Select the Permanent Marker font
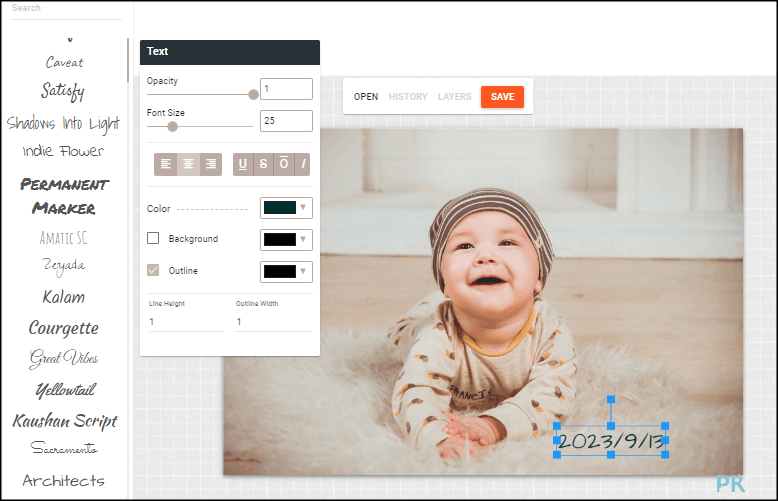The height and width of the screenshot is (501, 778). [x=64, y=196]
